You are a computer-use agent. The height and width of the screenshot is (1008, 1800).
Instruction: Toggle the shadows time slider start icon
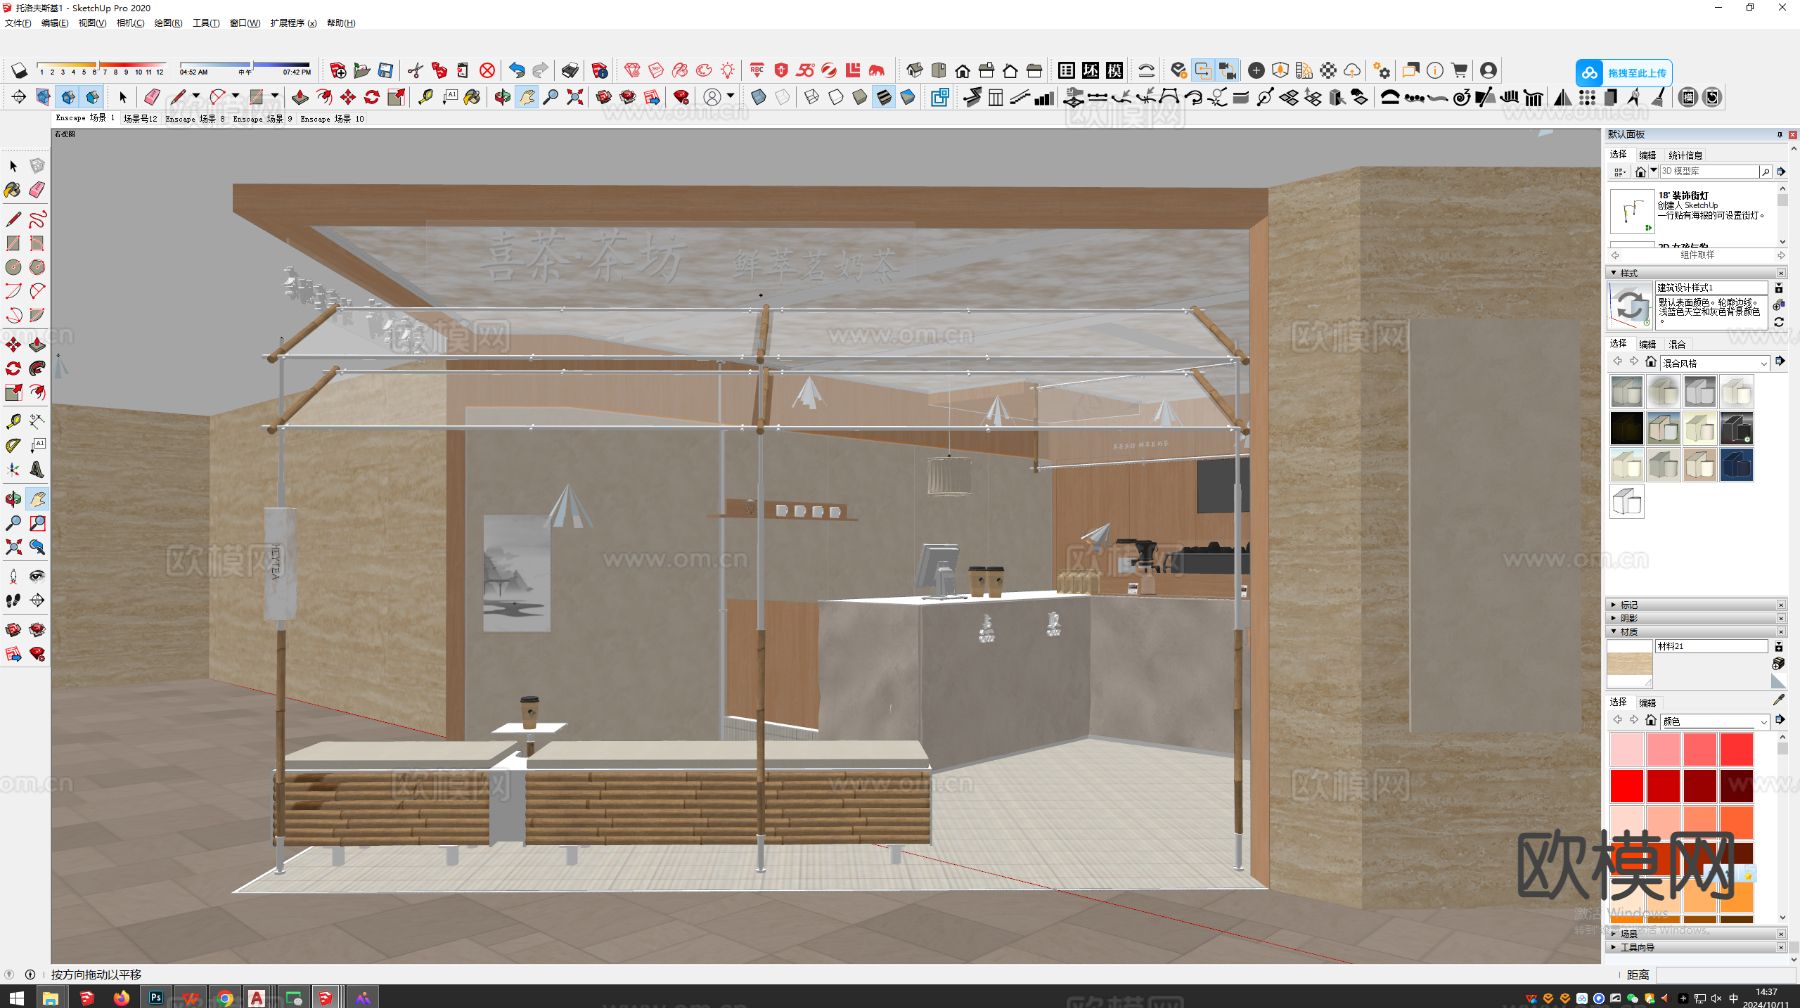pyautogui.click(x=19, y=71)
